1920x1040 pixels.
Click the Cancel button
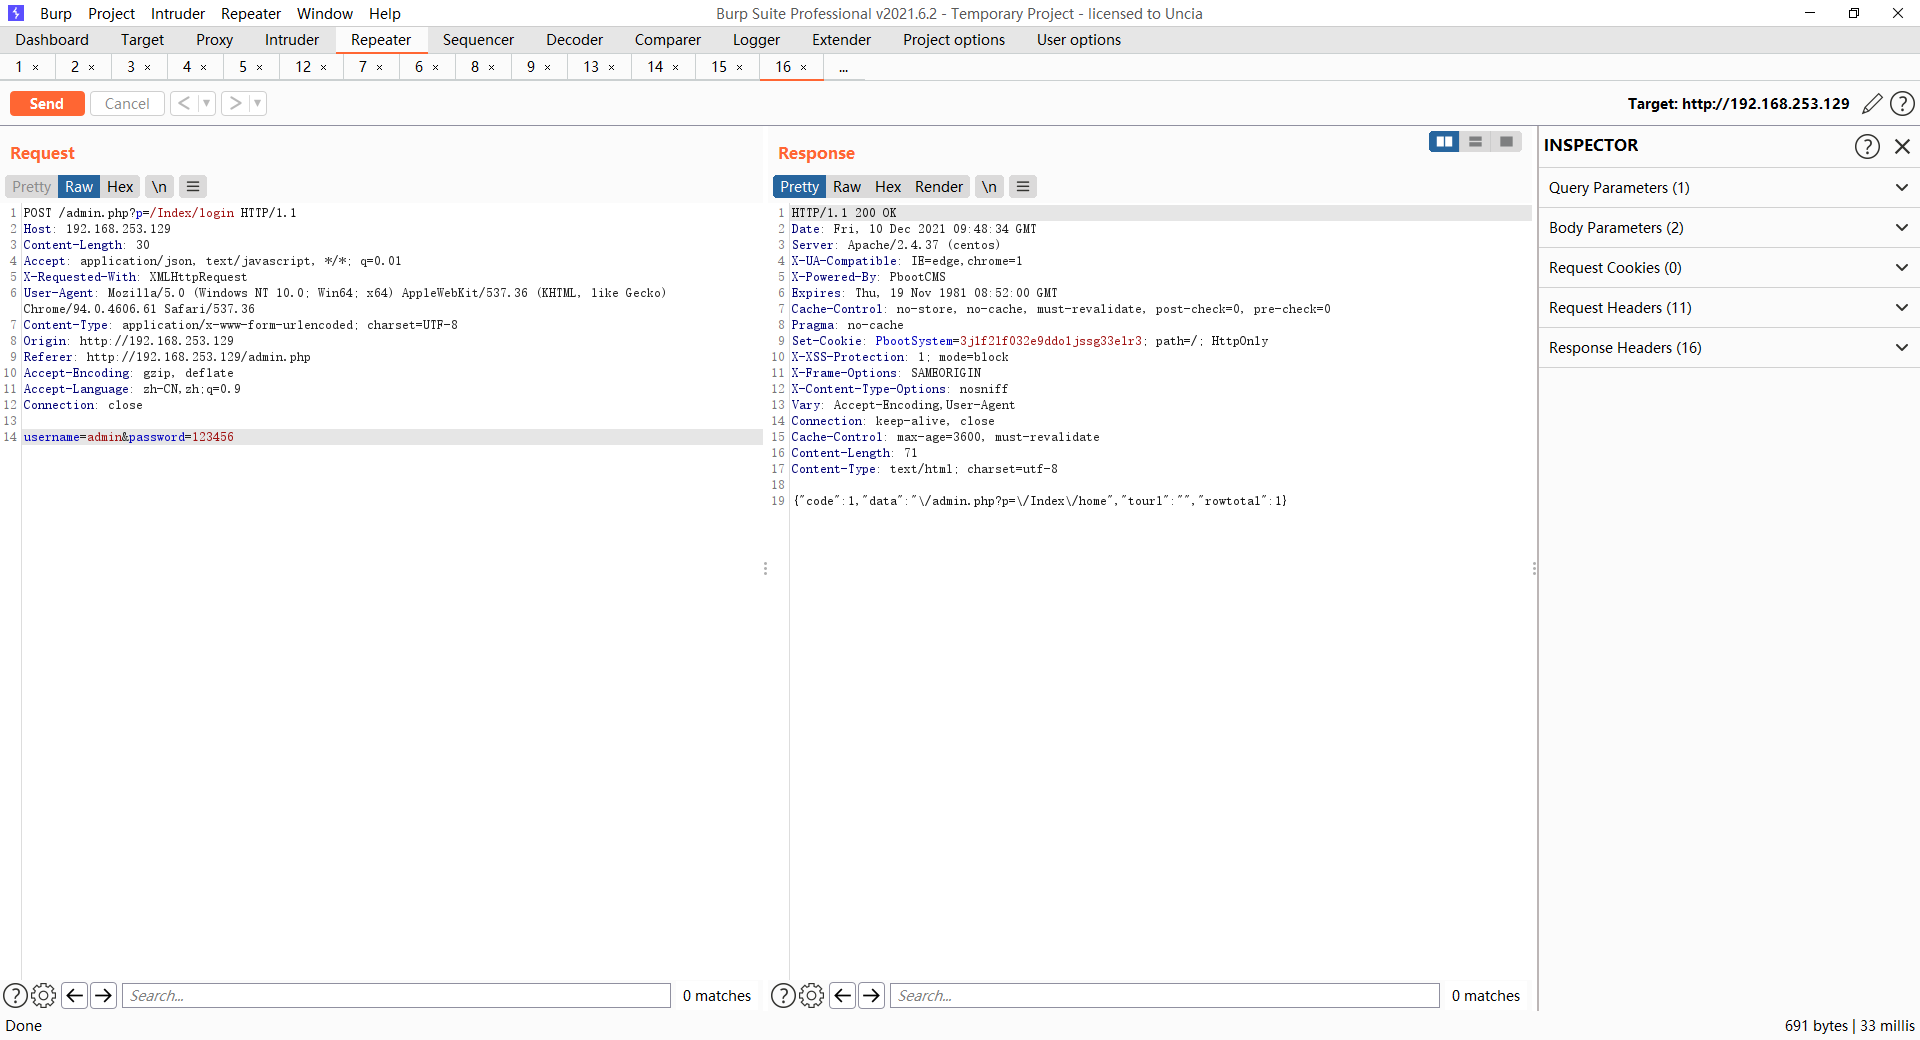(126, 103)
